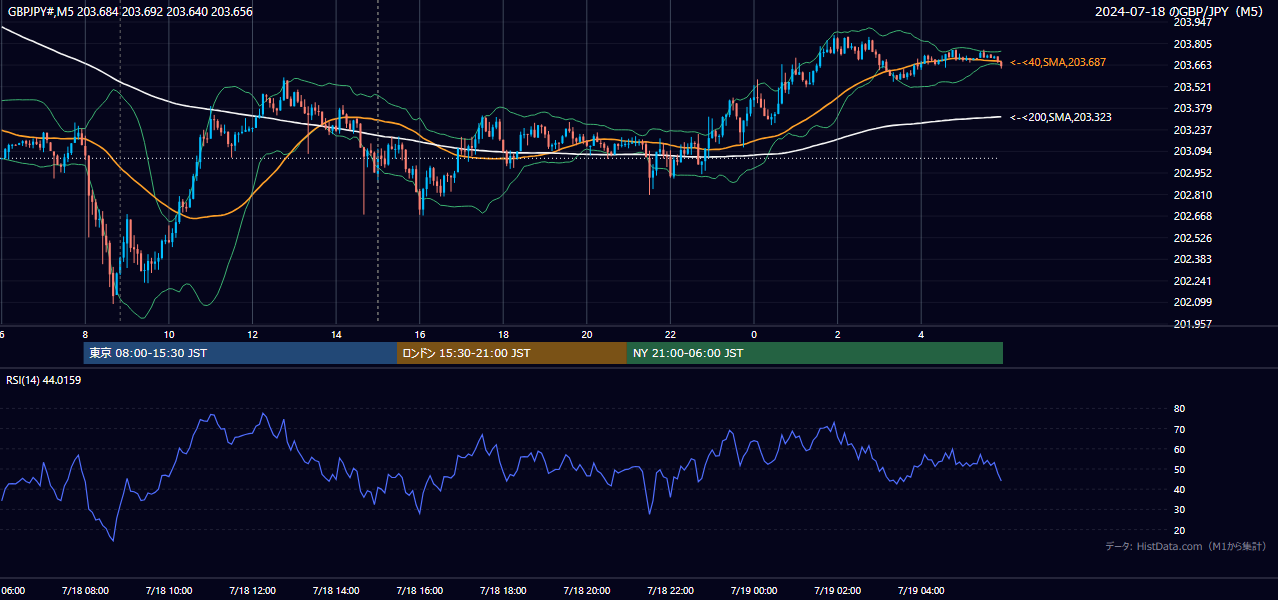This screenshot has height=600, width=1278.
Task: Click RSI scale value 40
Action: click(1179, 489)
